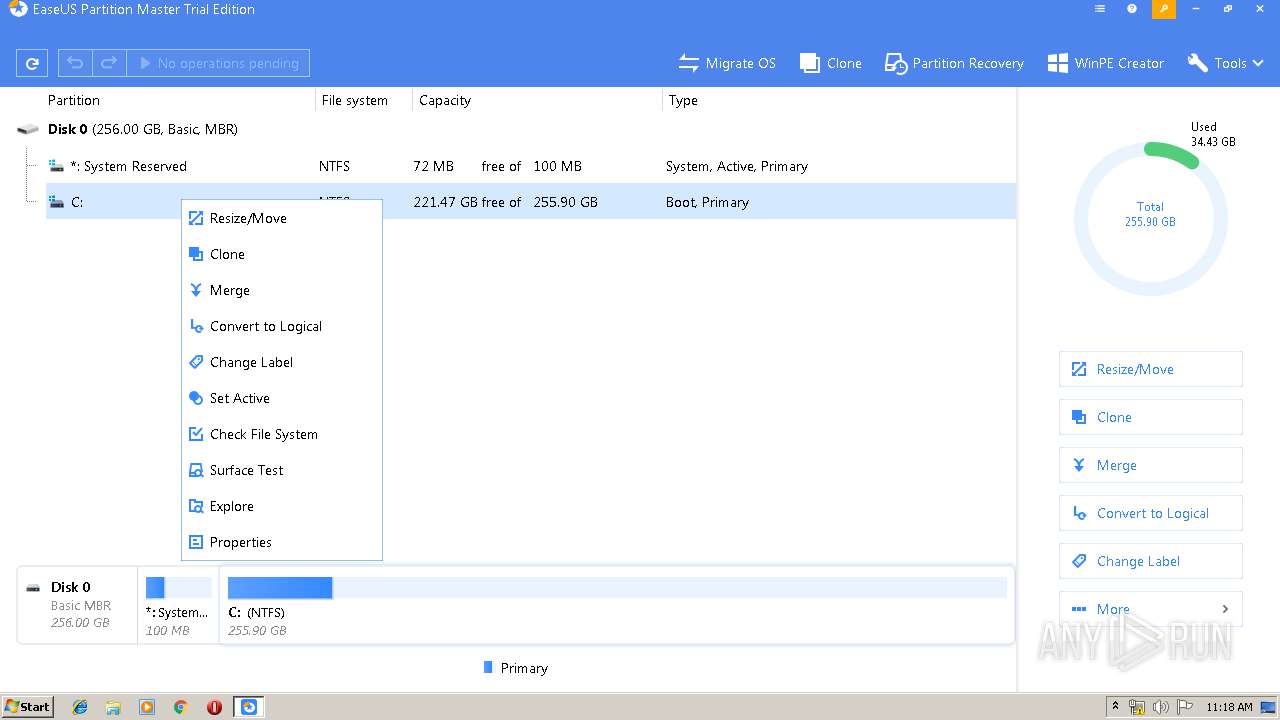This screenshot has width=1280, height=720.
Task: Click the undo arrow button
Action: coord(75,63)
